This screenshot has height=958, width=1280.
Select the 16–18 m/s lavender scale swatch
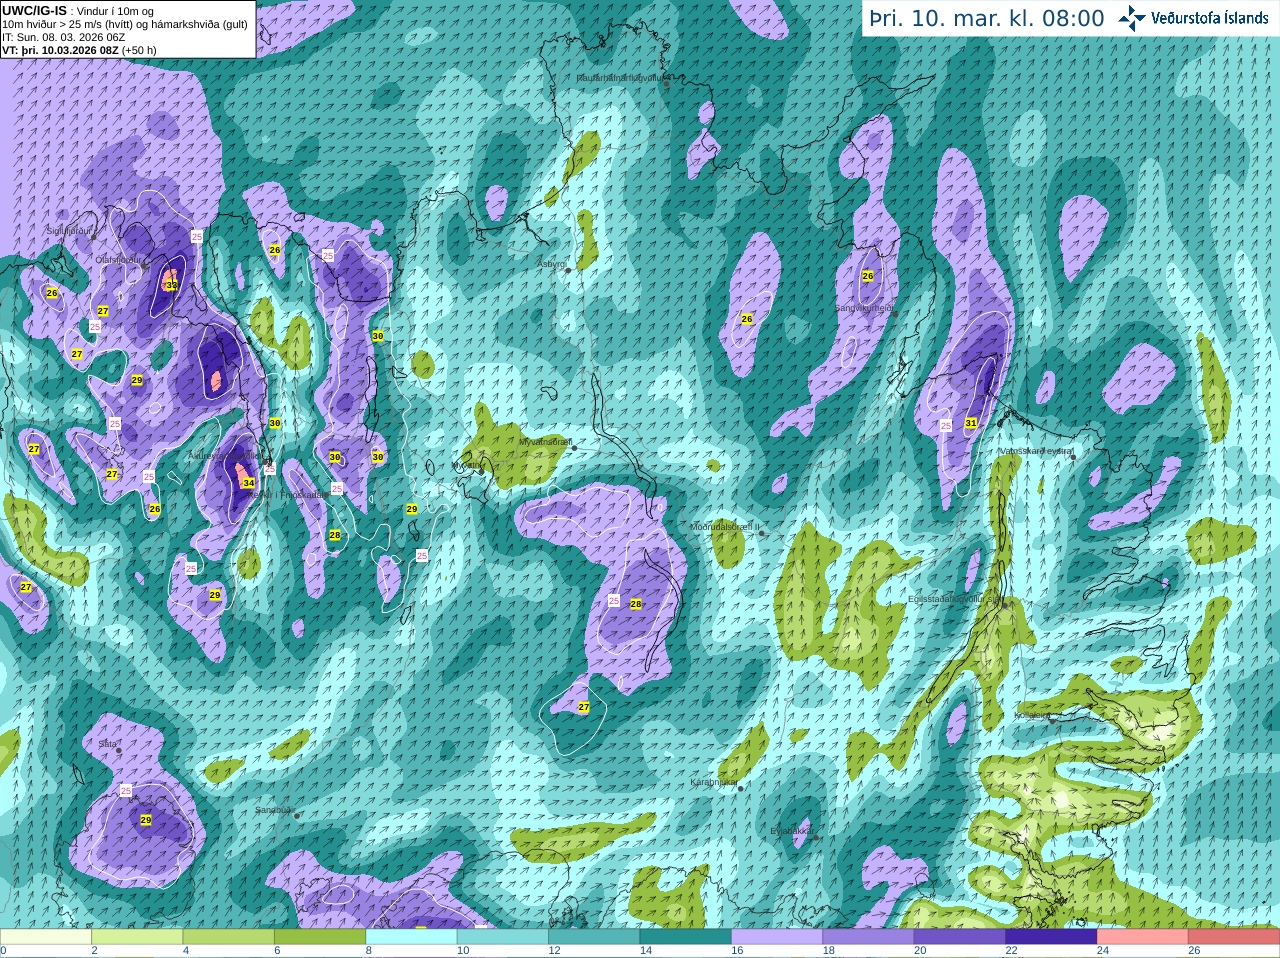tap(777, 937)
